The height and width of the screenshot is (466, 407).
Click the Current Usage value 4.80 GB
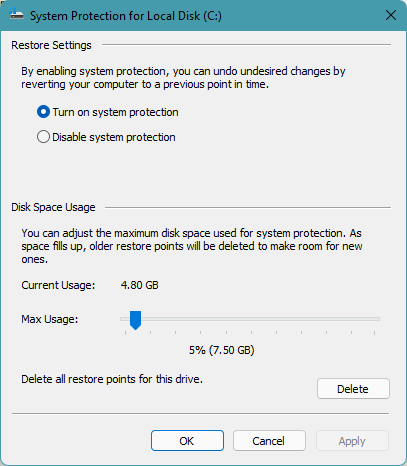[140, 285]
